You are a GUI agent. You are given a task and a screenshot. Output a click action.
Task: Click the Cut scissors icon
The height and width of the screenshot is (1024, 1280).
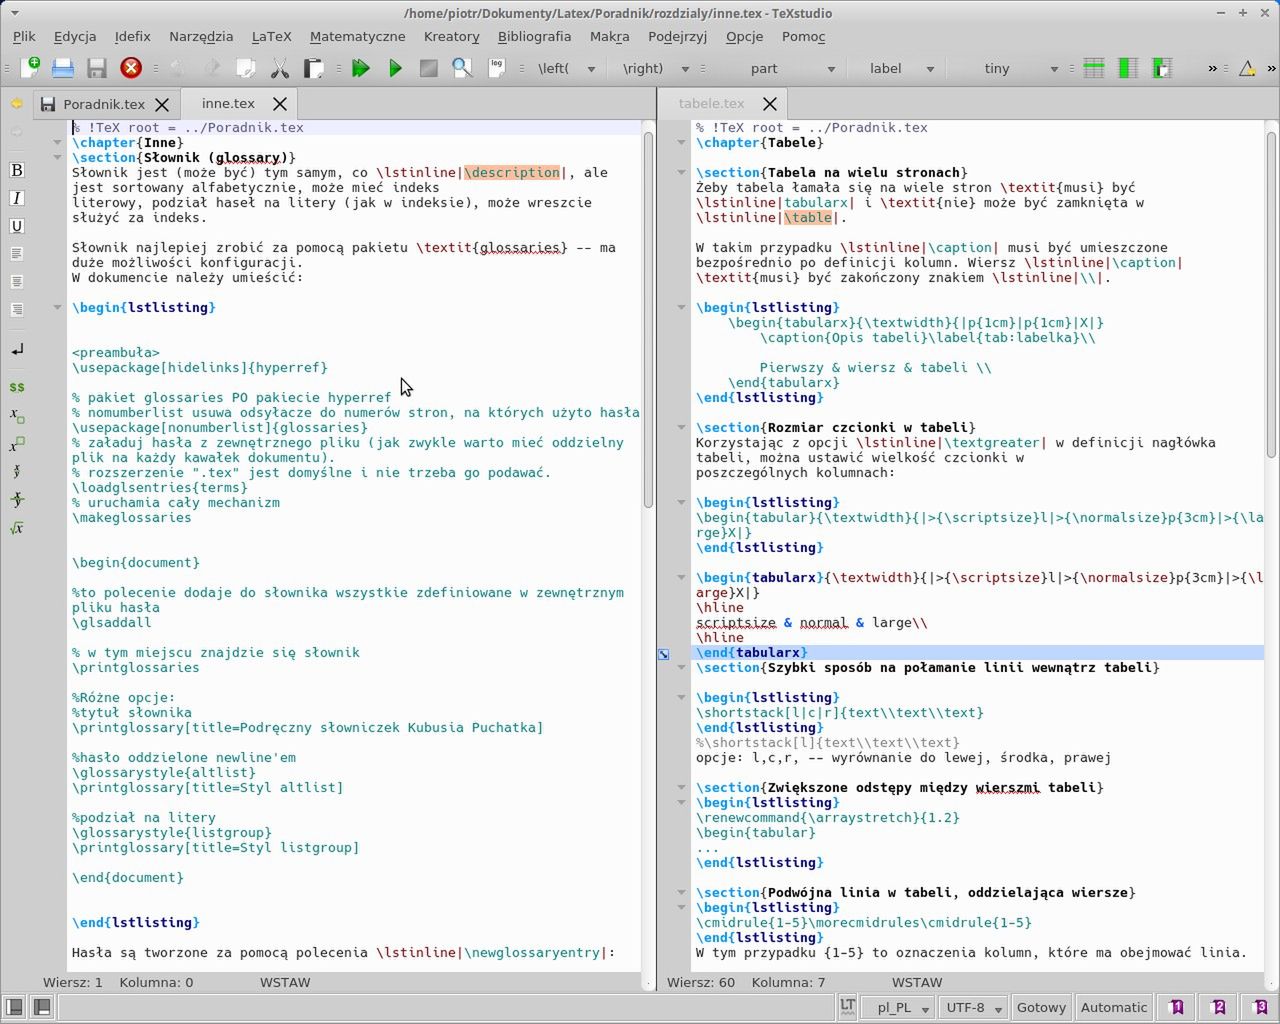(280, 68)
